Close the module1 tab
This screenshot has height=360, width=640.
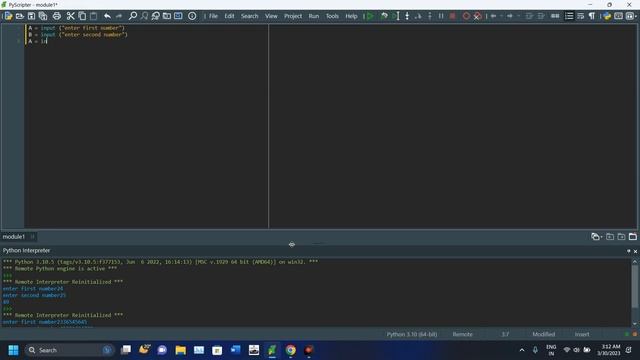(32, 237)
